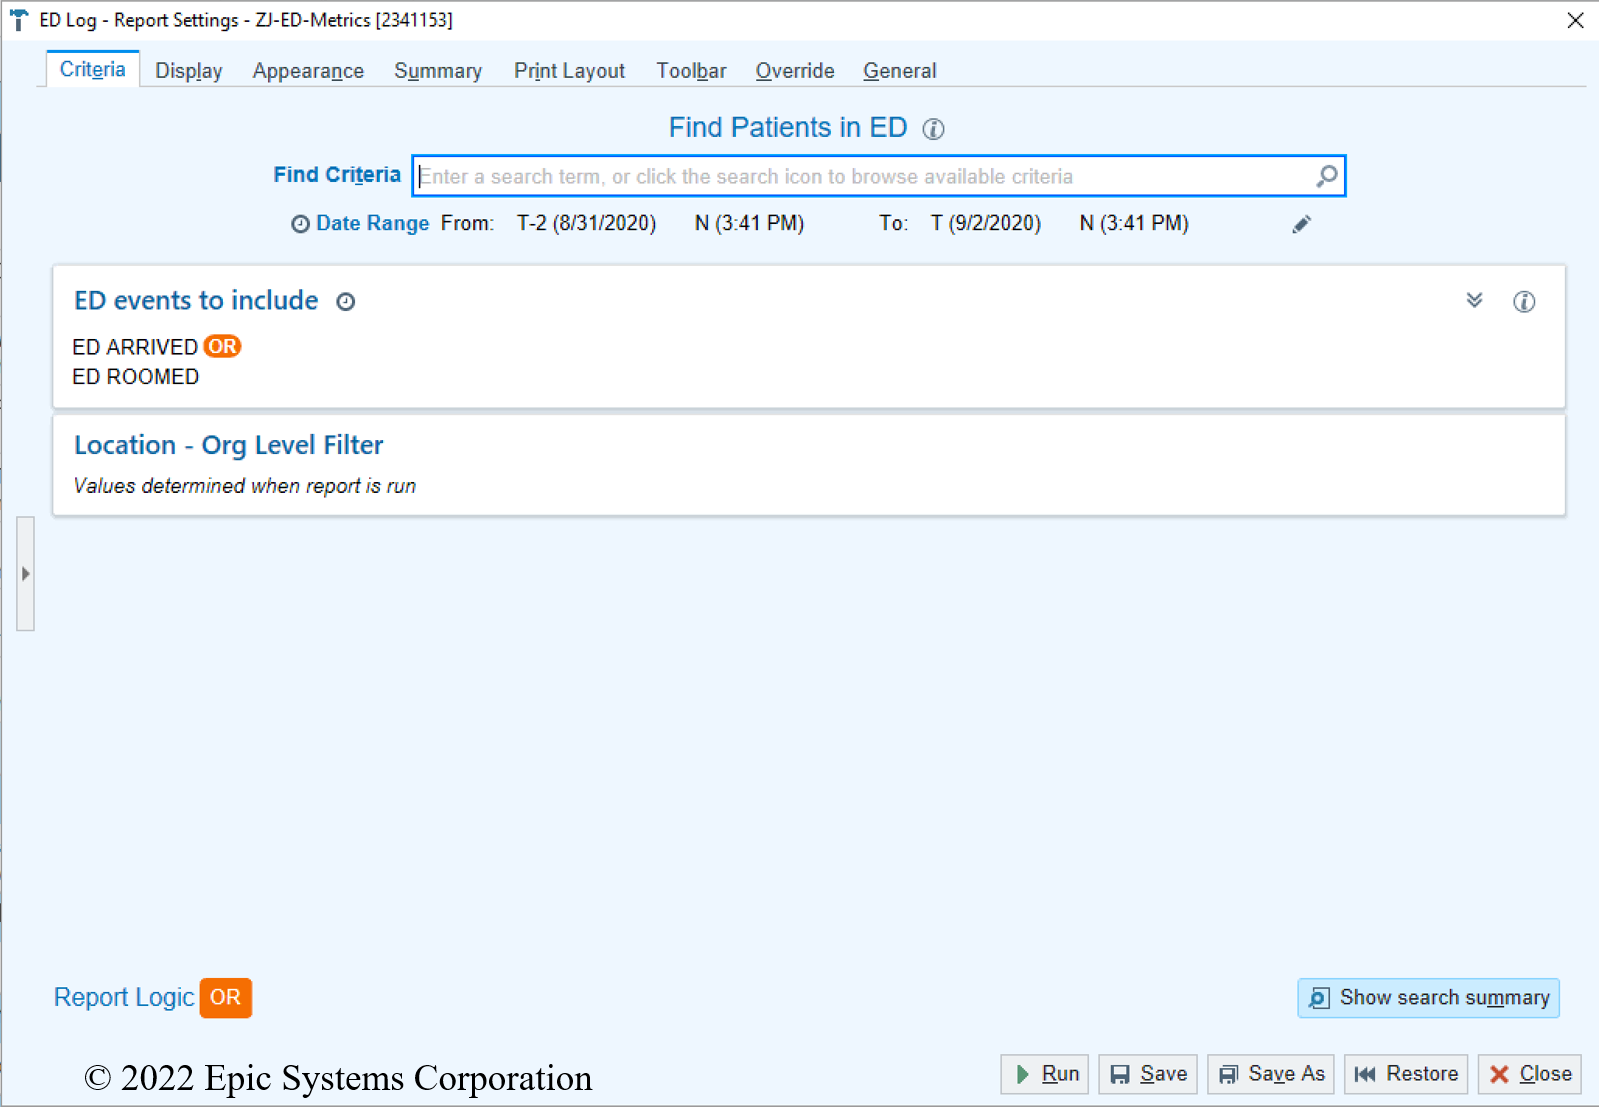Screen dimensions: 1599x1107
Task: Open the Print Layout tab
Action: coord(568,71)
